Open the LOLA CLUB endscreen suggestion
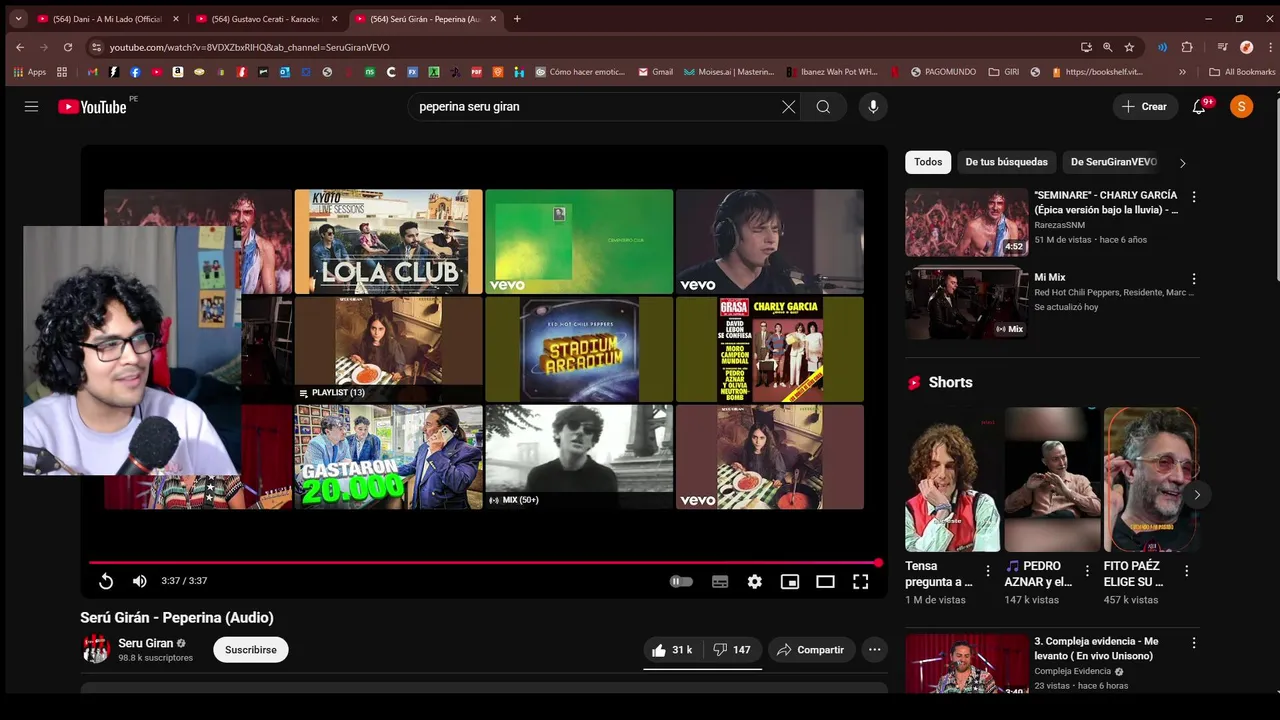This screenshot has width=1280, height=720. 388,241
